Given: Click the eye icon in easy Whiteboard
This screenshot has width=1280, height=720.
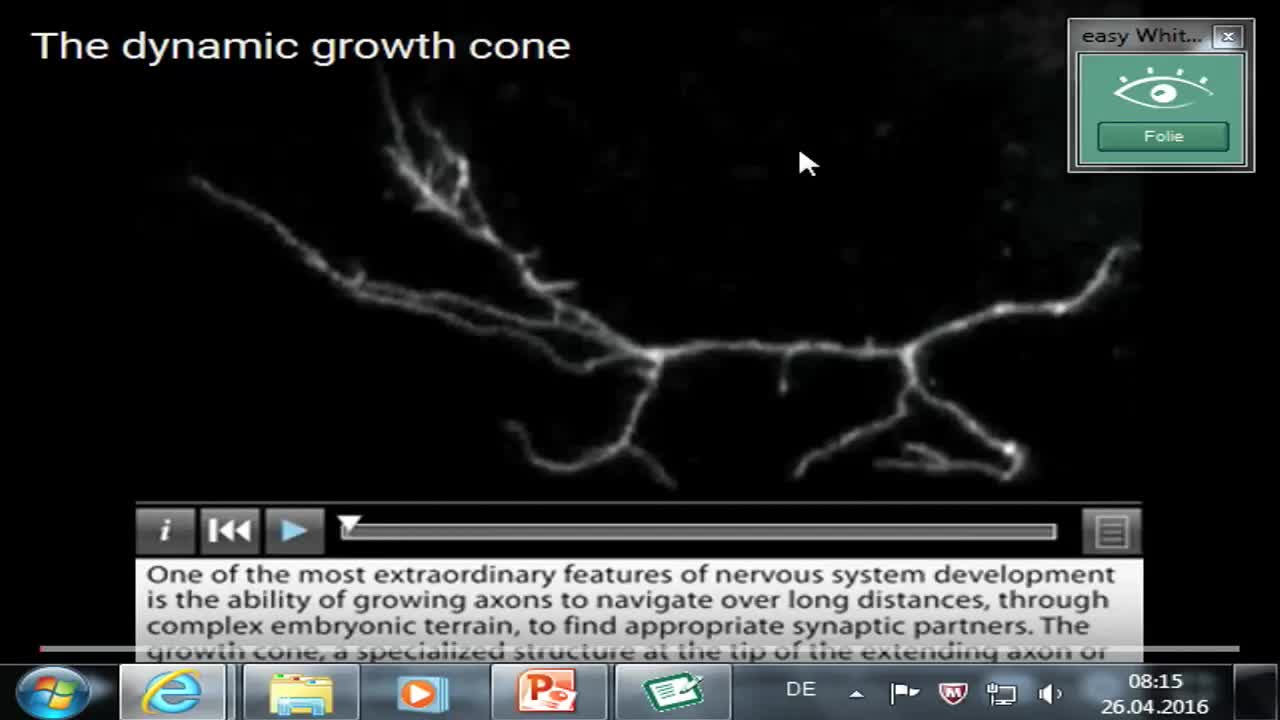Looking at the screenshot, I should pos(1161,92).
